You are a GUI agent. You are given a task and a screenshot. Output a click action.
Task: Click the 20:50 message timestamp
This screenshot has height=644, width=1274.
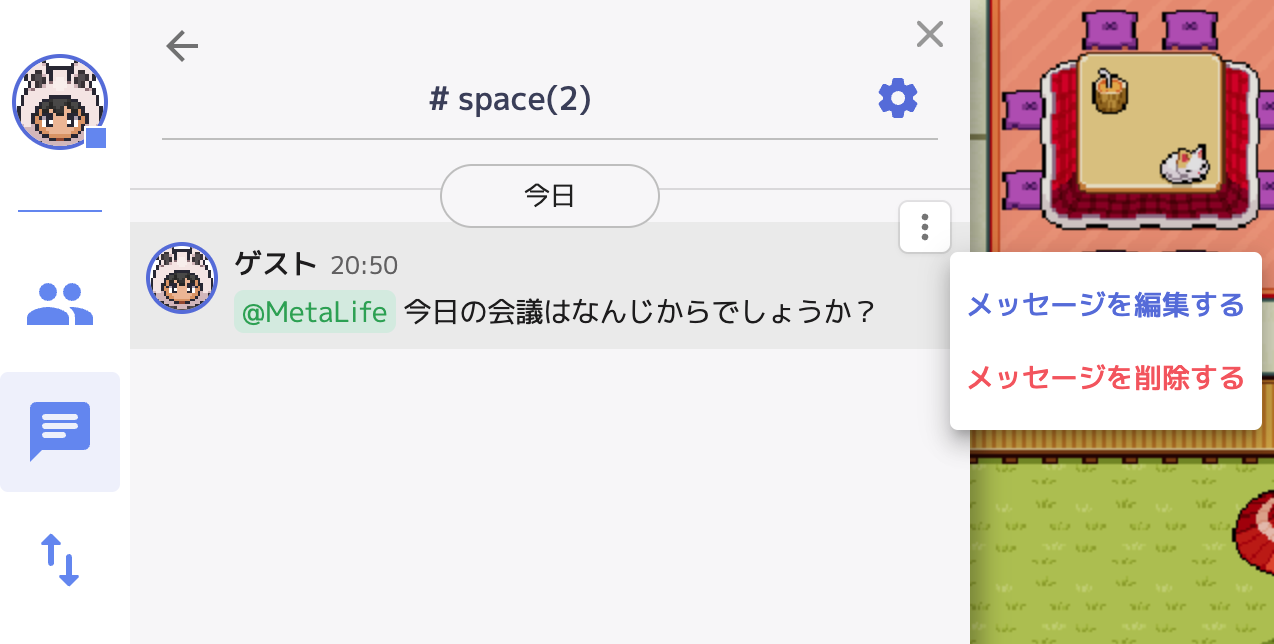364,265
